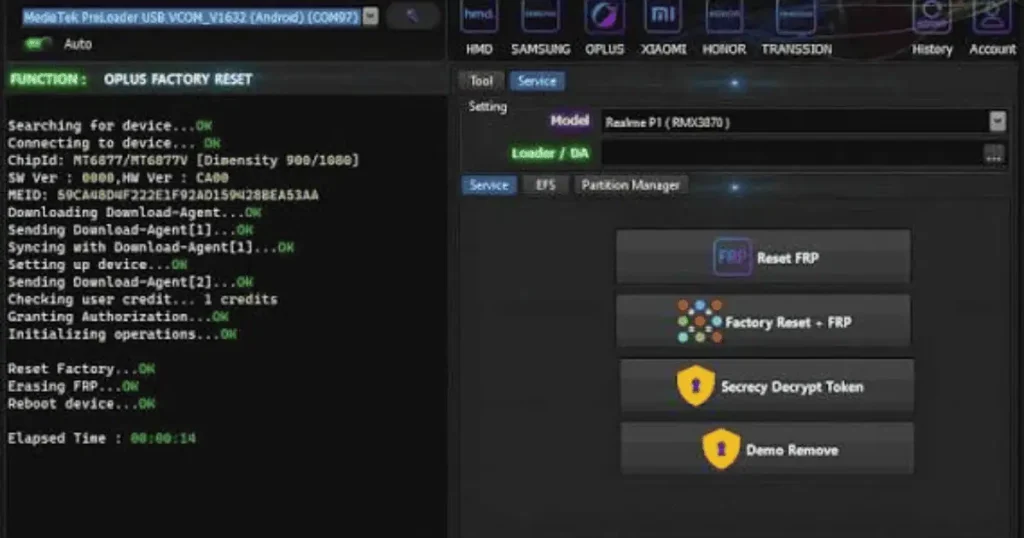This screenshot has width=1024, height=538.
Task: Expand the Model dropdown showing Realme P1
Action: coord(997,121)
